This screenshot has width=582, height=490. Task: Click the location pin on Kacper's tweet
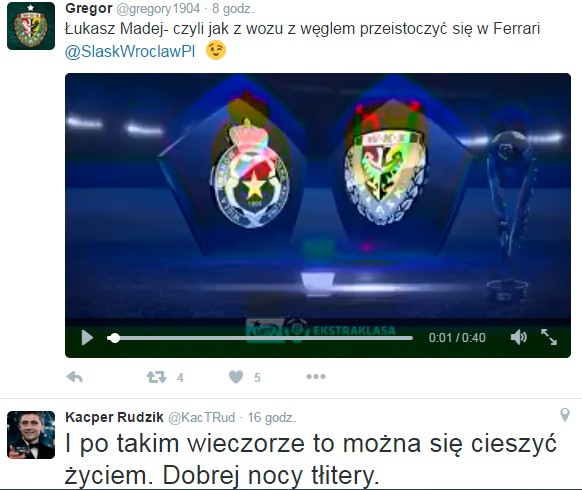[x=565, y=415]
